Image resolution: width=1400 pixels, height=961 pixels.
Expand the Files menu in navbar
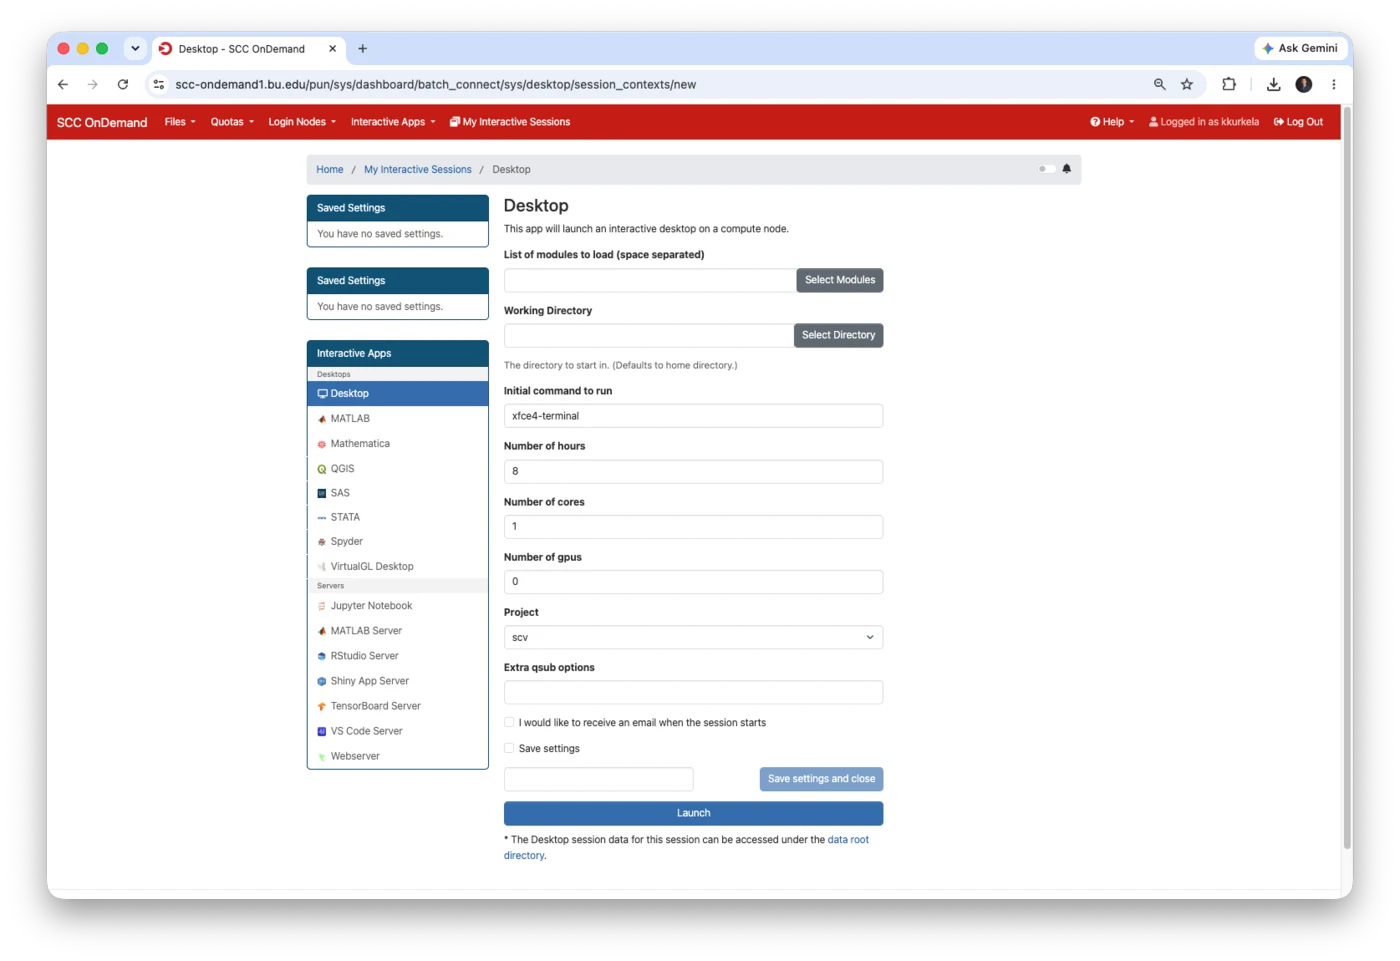point(180,122)
